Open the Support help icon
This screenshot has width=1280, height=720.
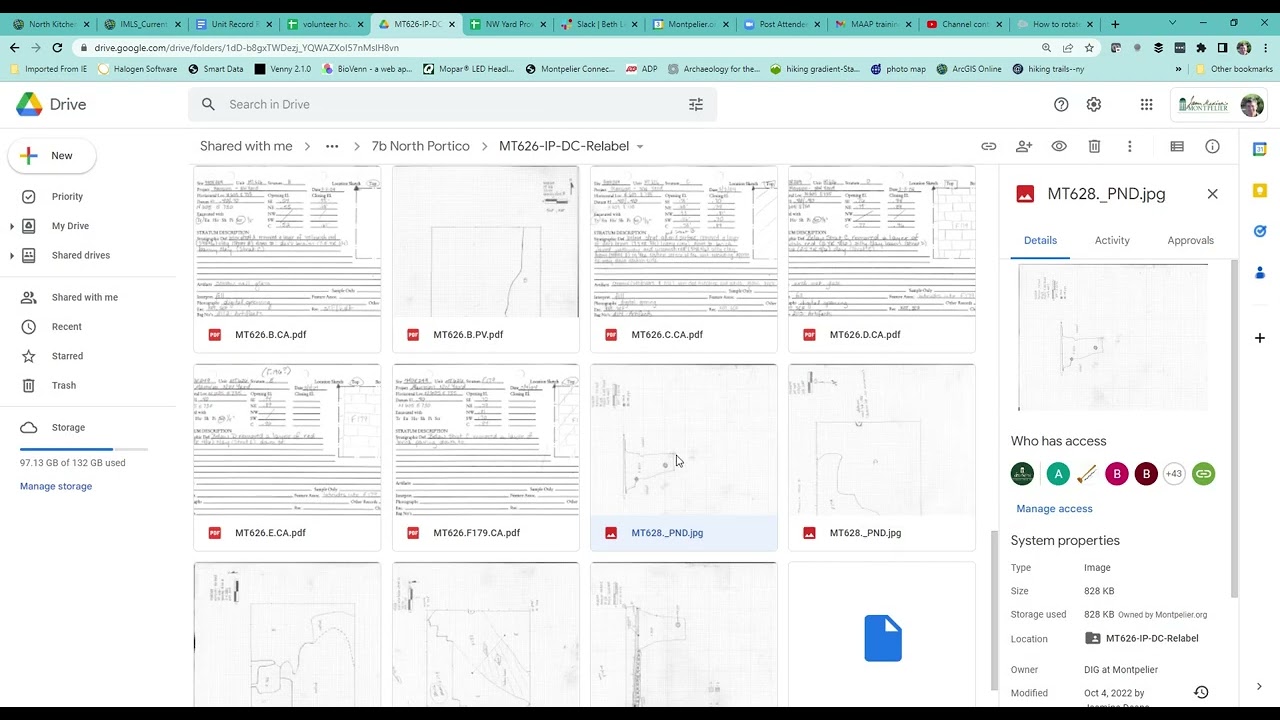point(1061,104)
